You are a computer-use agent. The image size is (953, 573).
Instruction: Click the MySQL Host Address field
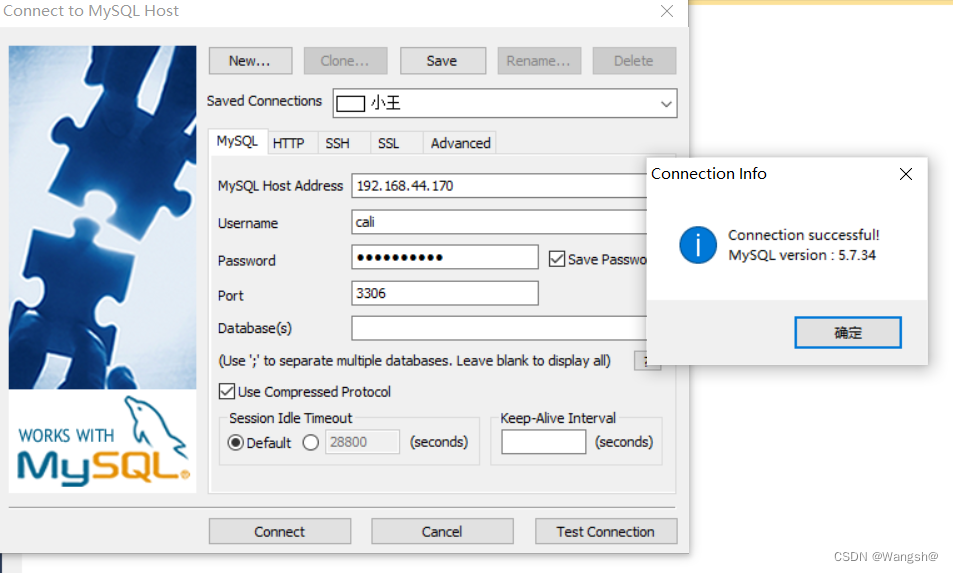pyautogui.click(x=499, y=186)
